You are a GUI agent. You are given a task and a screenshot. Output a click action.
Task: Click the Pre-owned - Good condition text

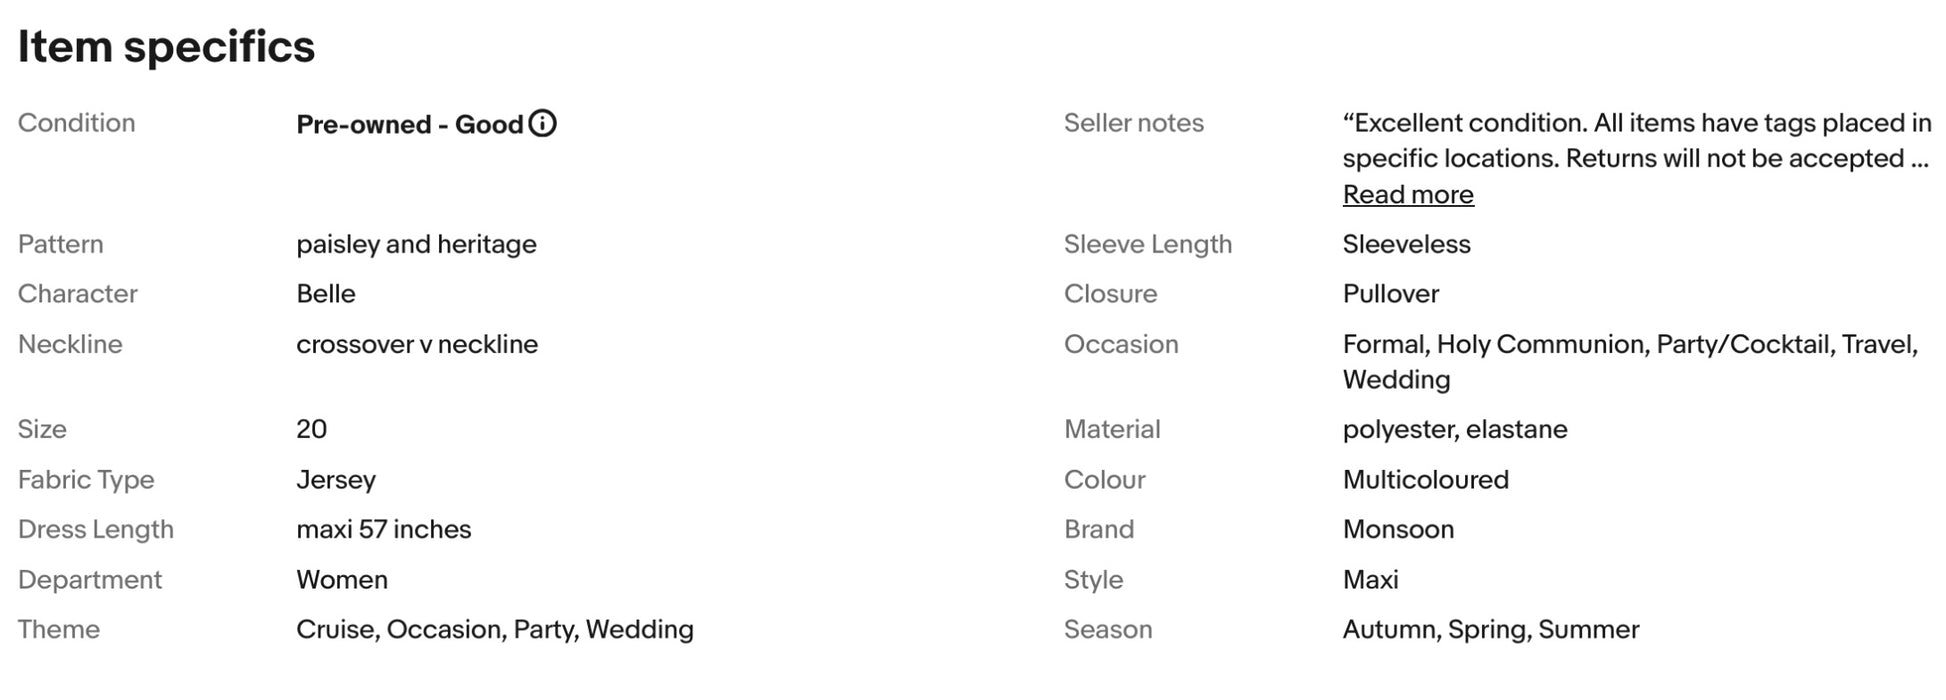click(410, 124)
